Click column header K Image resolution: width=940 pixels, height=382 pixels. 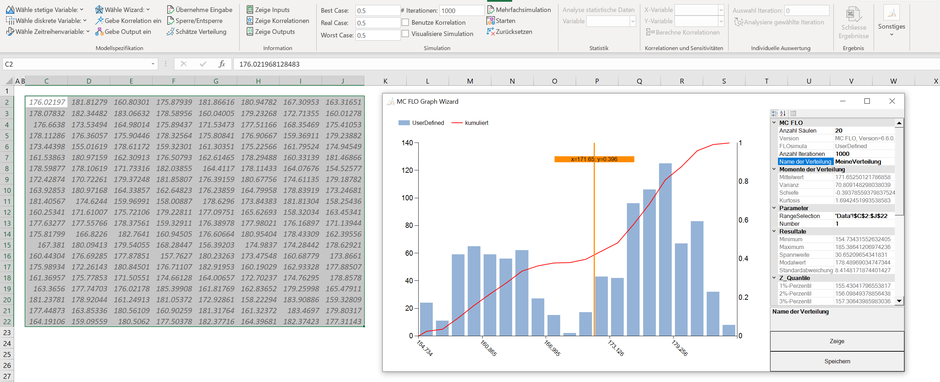tap(385, 81)
